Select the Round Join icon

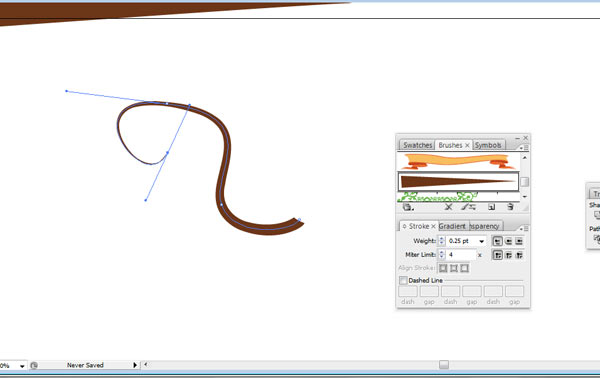tap(508, 255)
